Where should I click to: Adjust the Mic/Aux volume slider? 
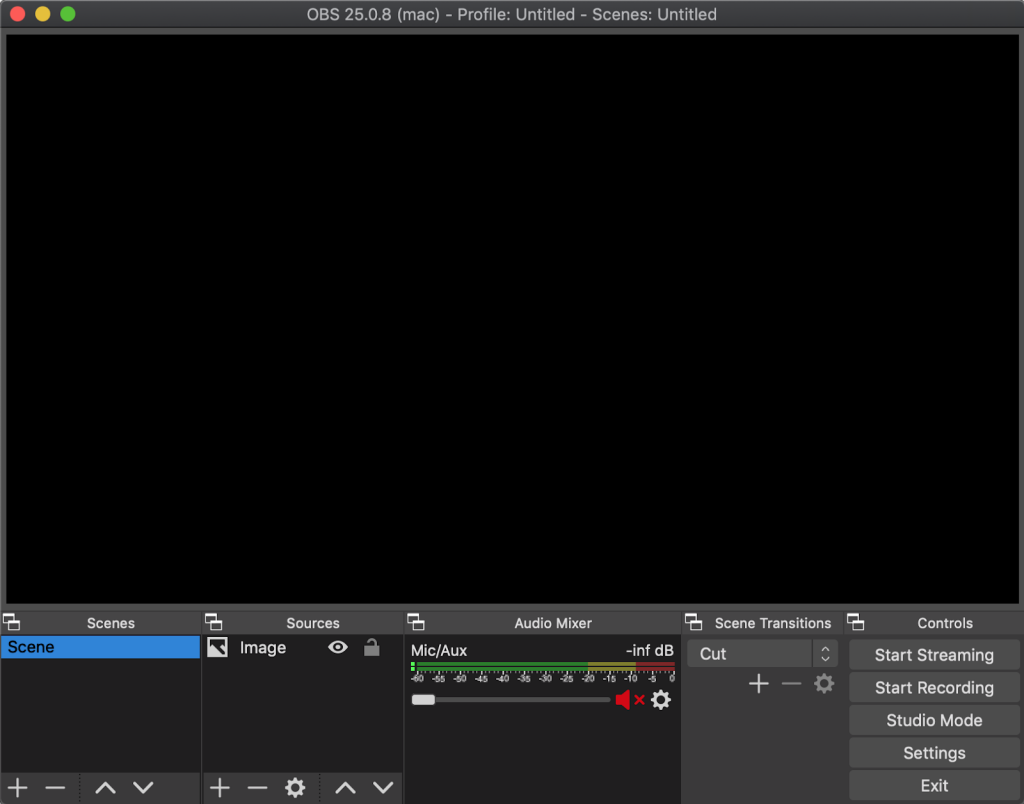(424, 700)
